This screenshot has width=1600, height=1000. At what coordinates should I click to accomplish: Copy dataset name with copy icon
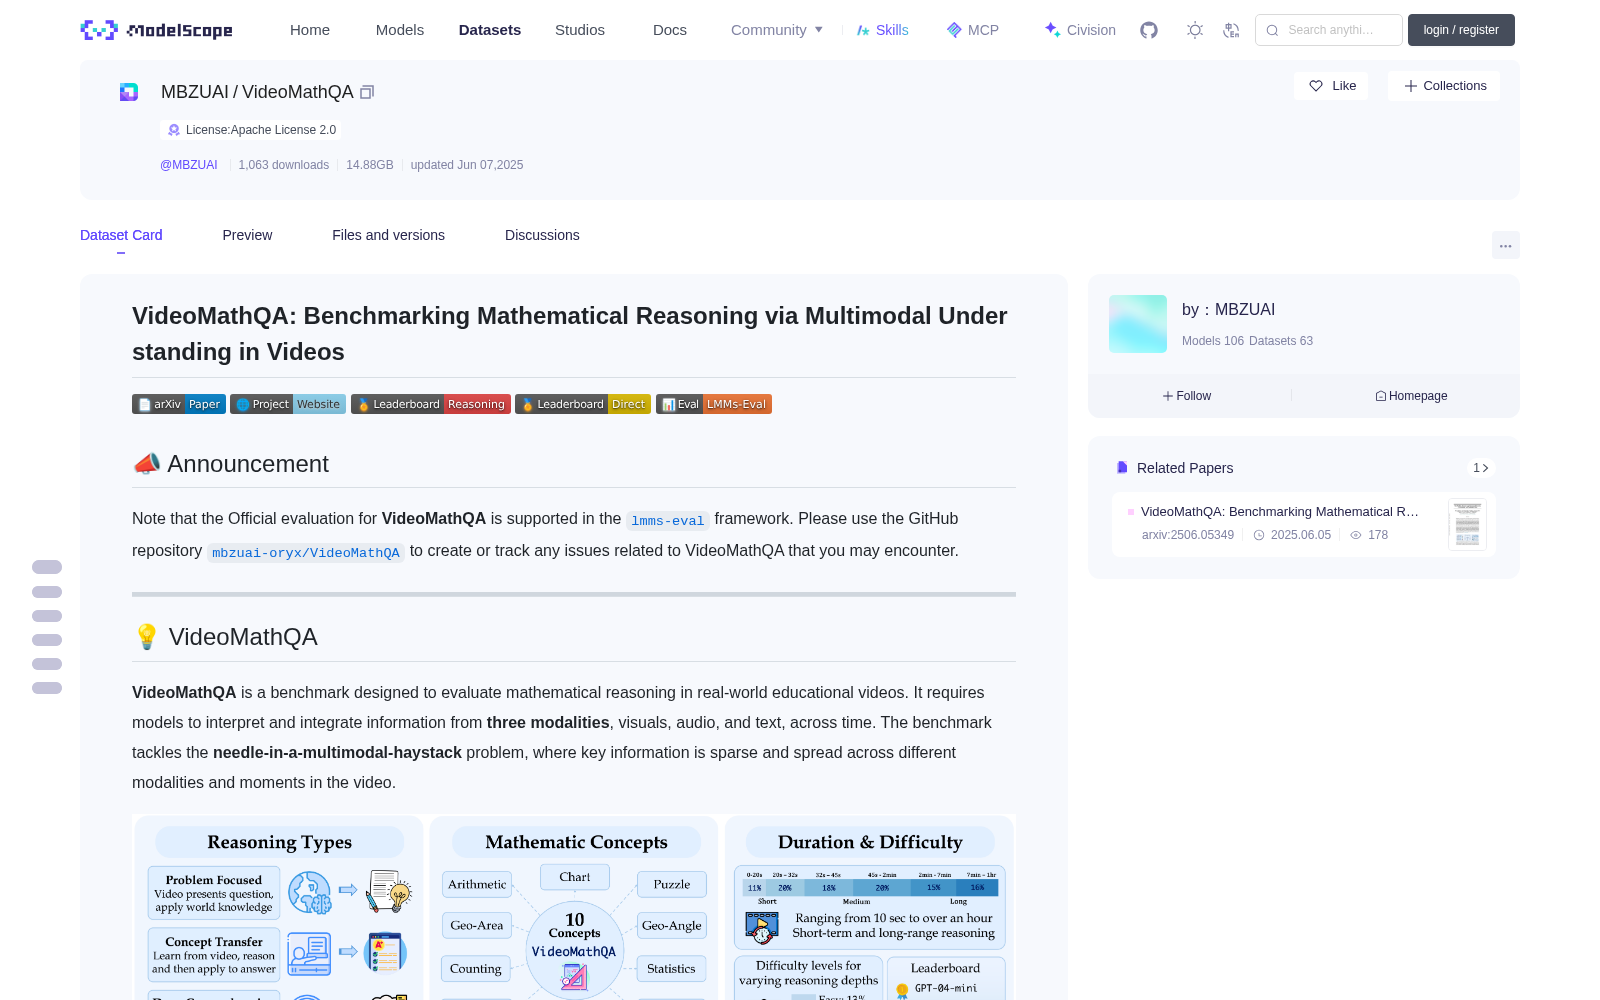tap(367, 92)
